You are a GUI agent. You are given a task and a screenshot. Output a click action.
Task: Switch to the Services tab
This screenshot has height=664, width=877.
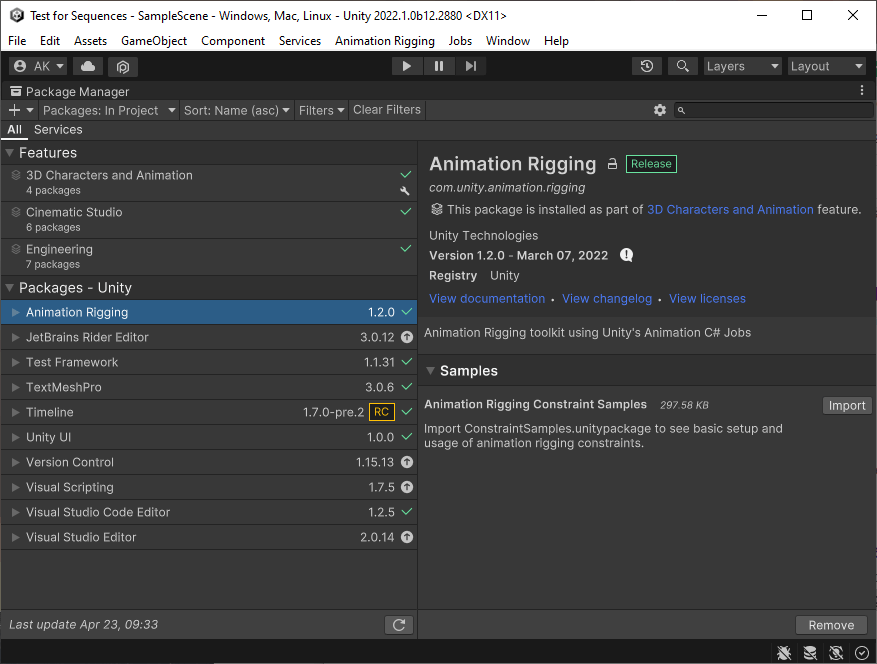pos(58,130)
